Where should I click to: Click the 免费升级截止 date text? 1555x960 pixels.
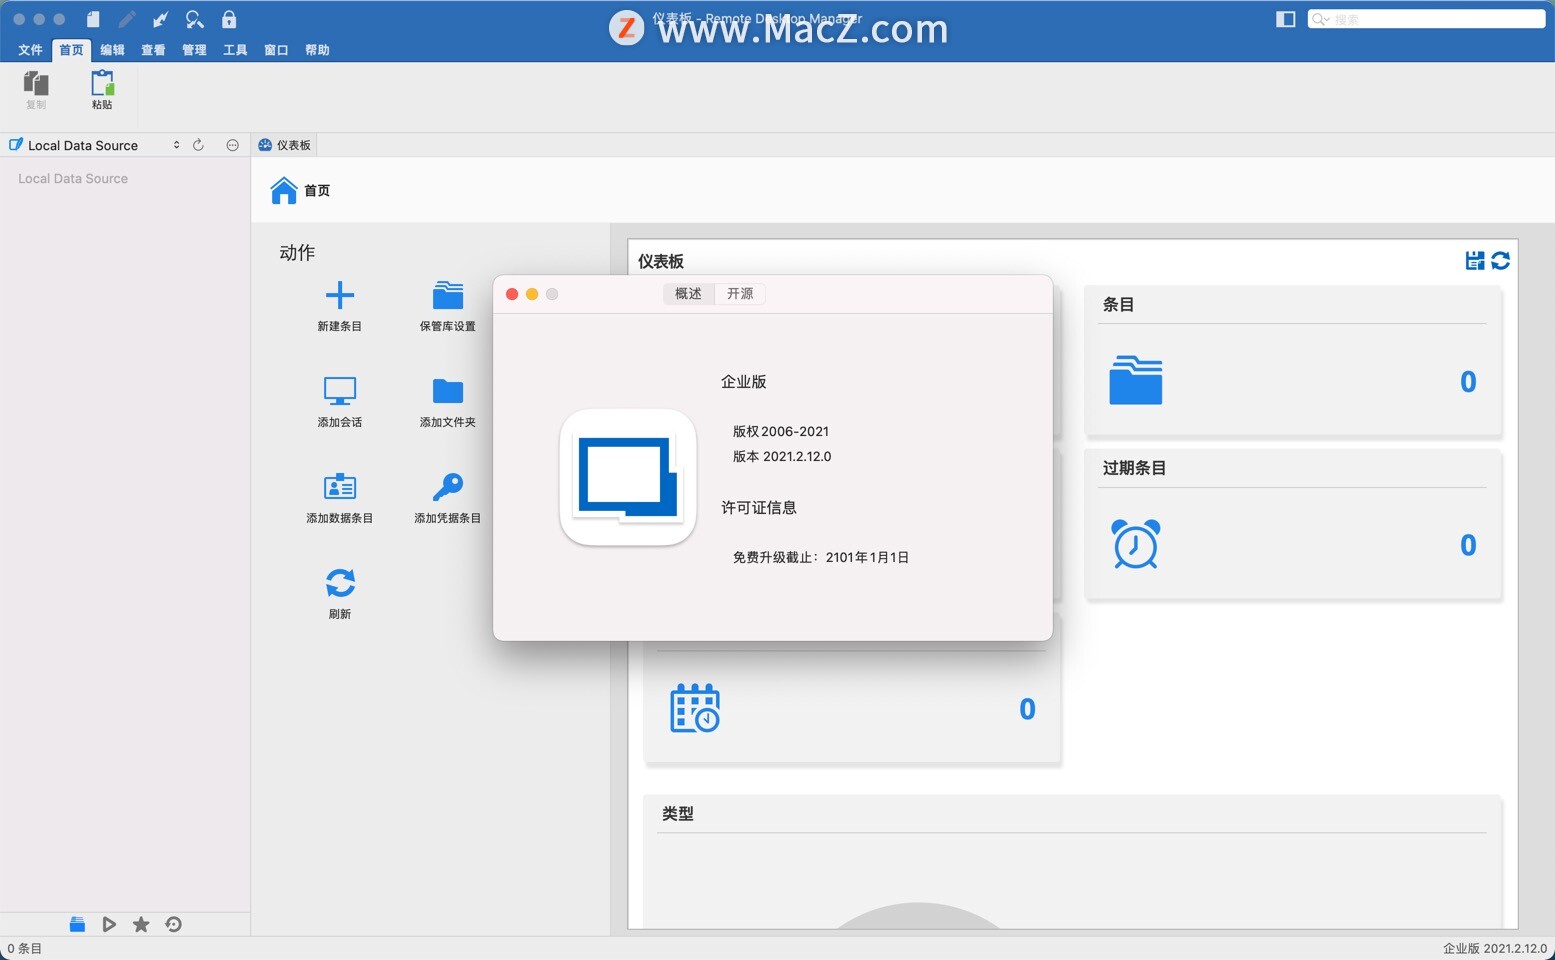coord(820,557)
